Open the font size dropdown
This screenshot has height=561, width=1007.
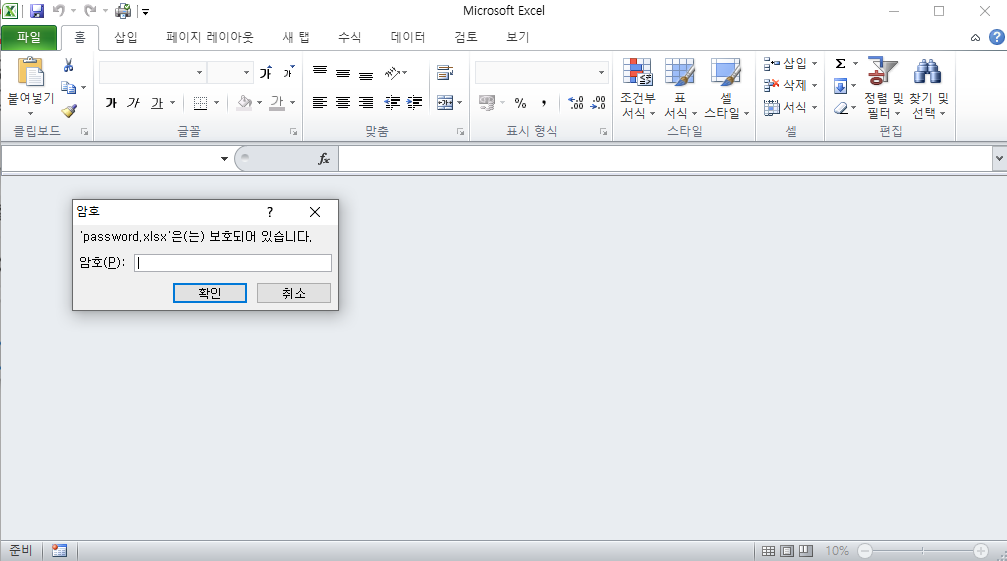(247, 73)
